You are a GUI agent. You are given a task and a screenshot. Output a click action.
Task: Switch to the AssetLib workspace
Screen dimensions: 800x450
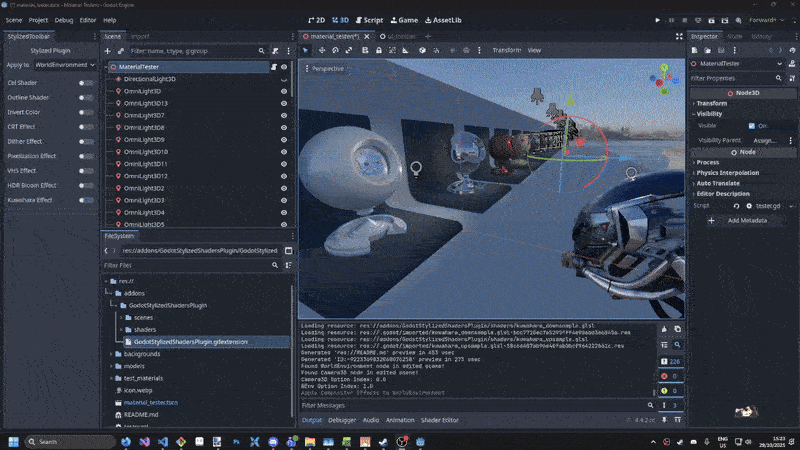(443, 20)
